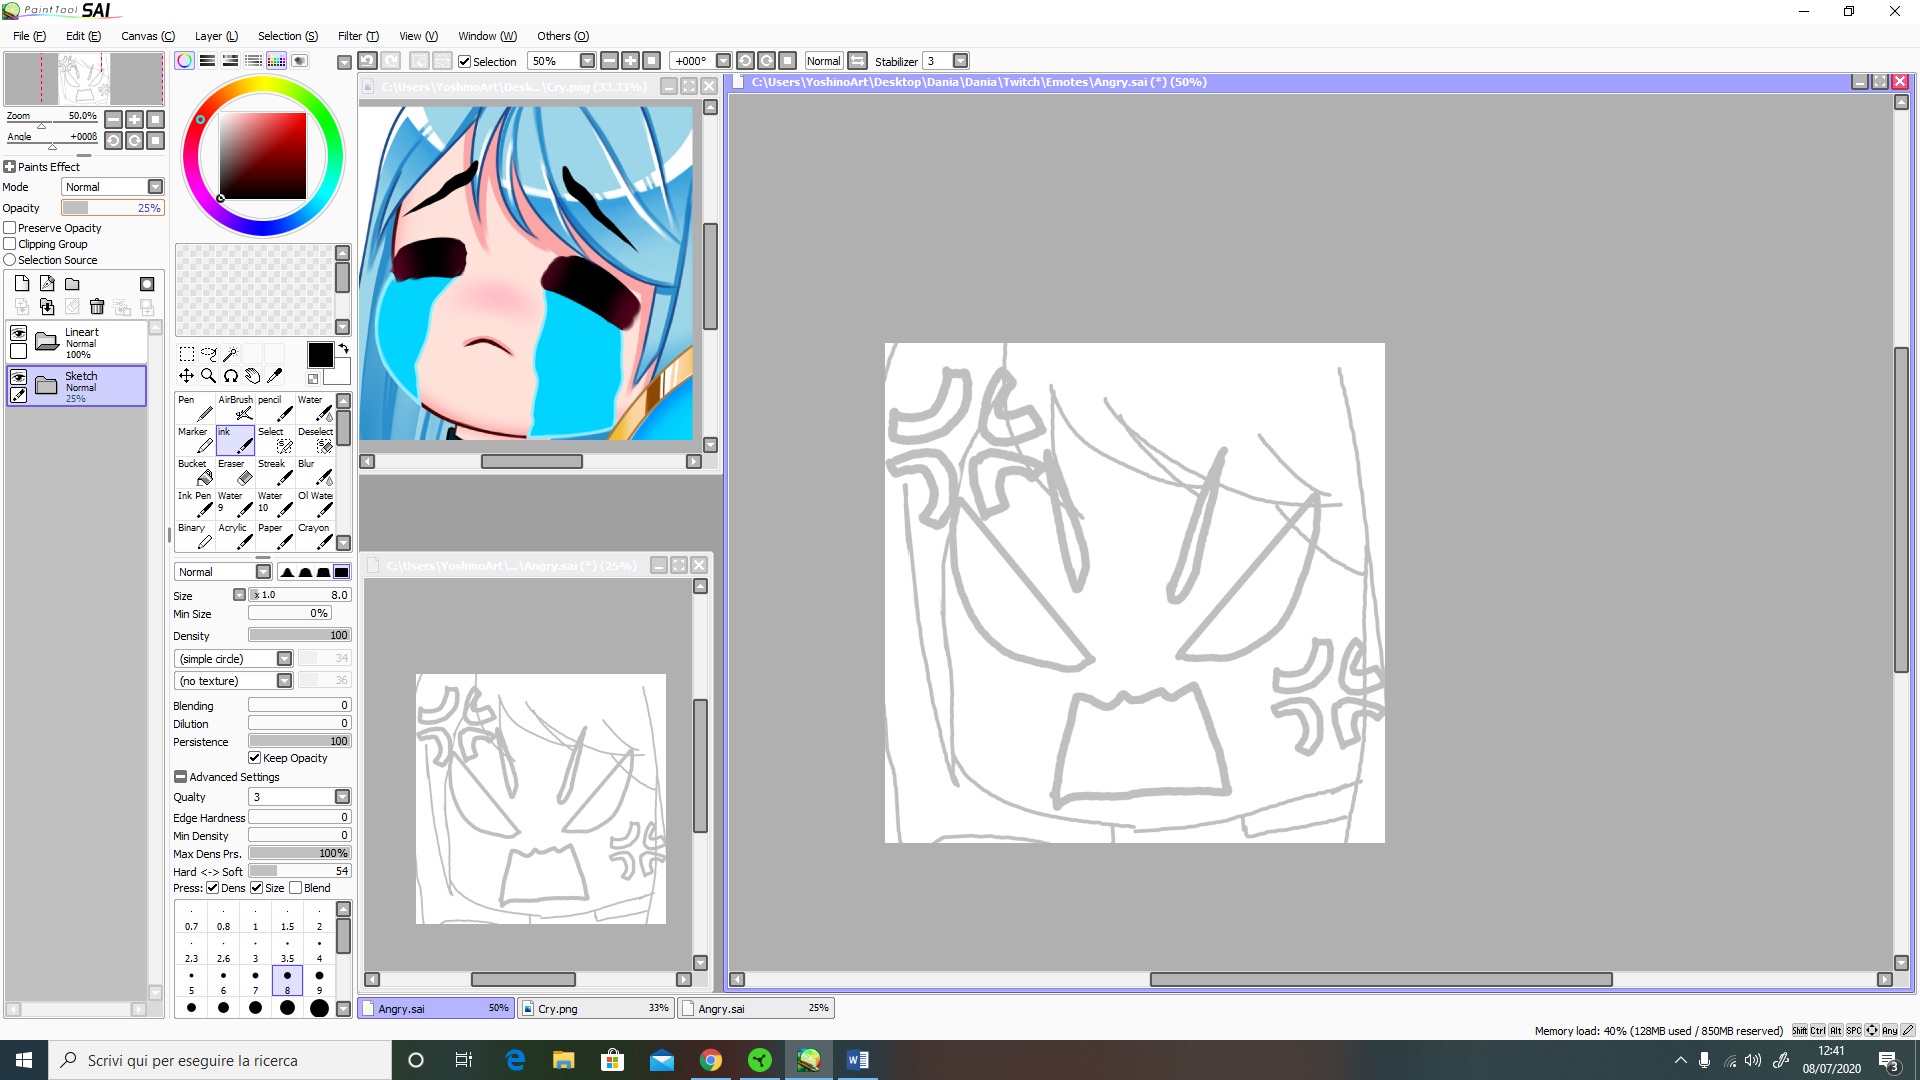Select the Hand pan tool
The width and height of the screenshot is (1920, 1080).
pyautogui.click(x=253, y=376)
